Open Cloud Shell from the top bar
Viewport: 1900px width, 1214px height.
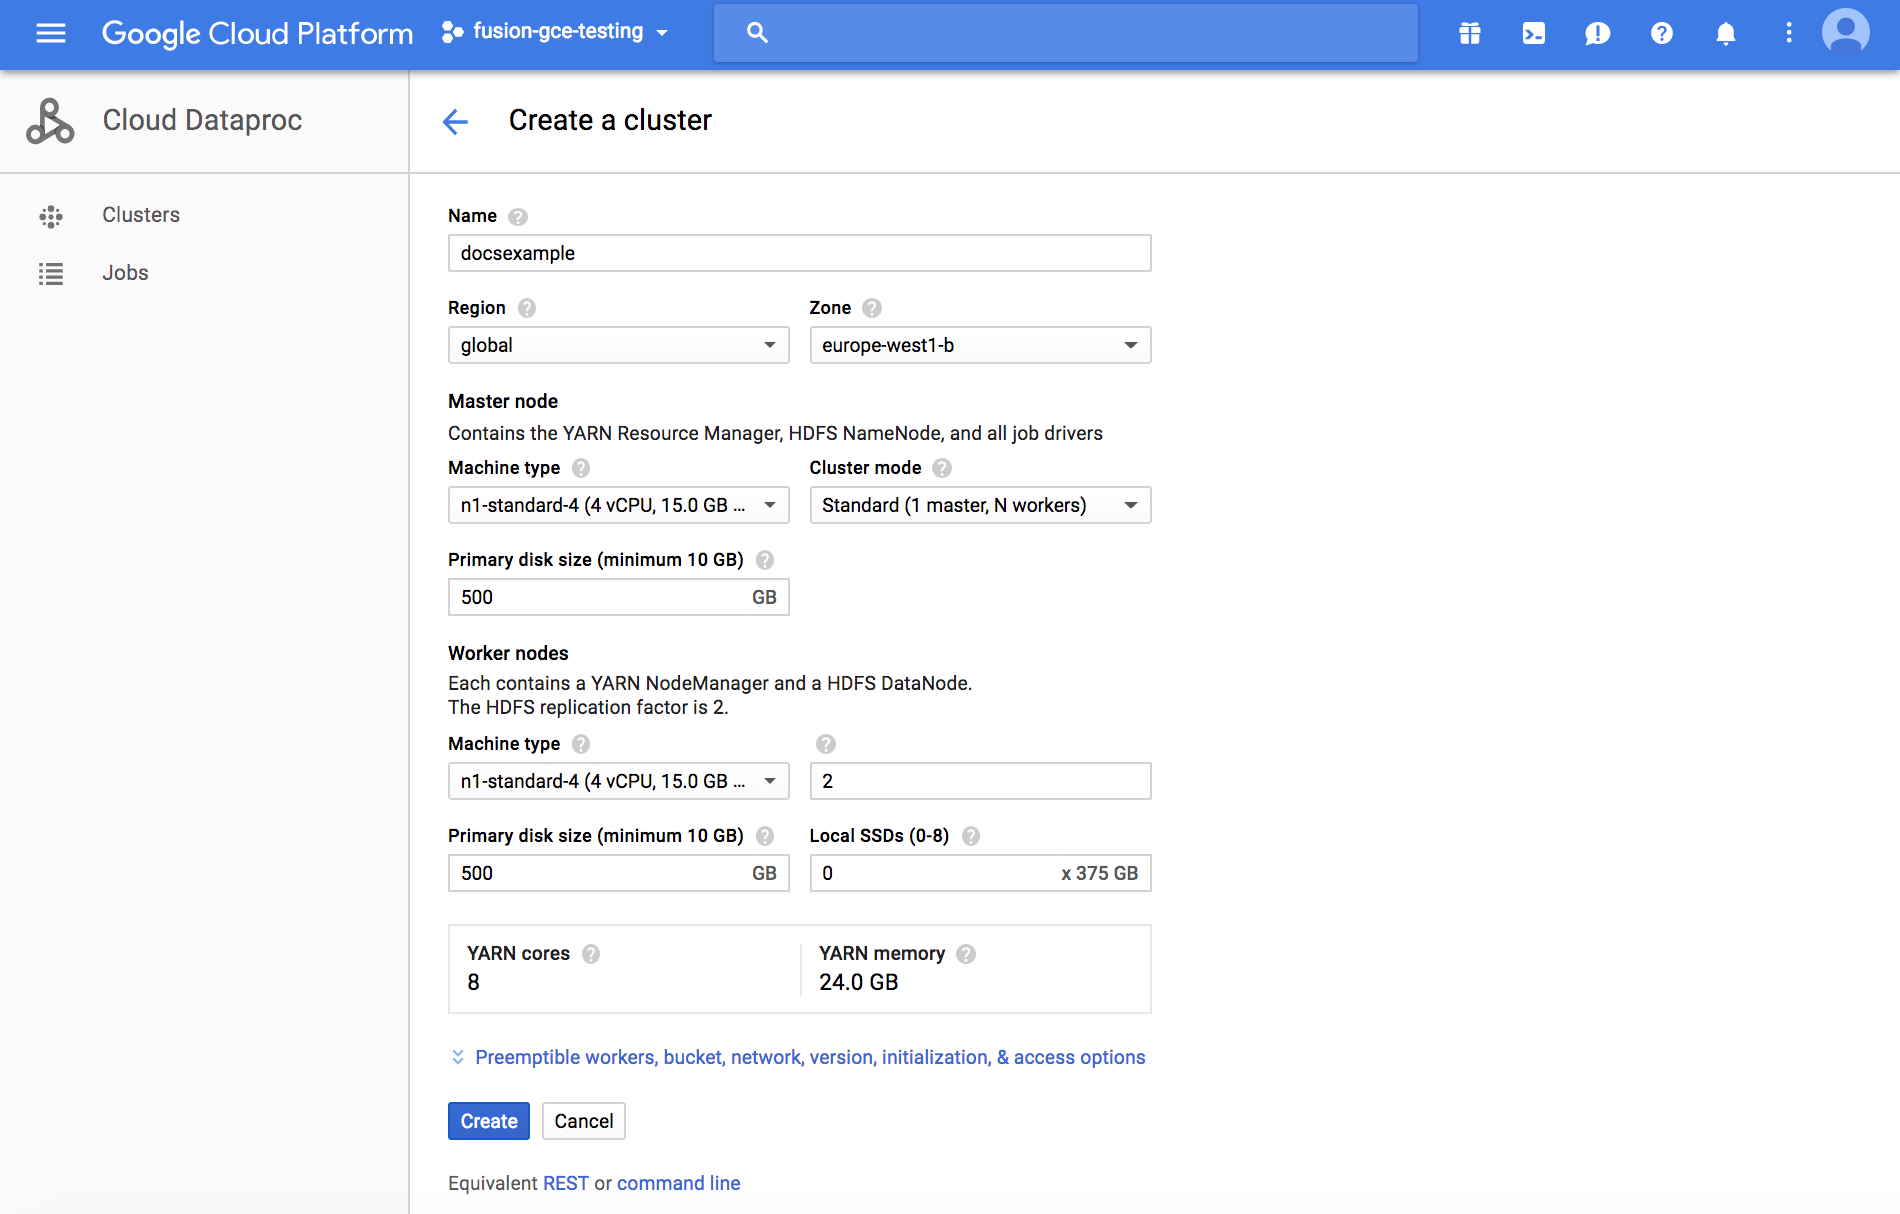coord(1533,33)
